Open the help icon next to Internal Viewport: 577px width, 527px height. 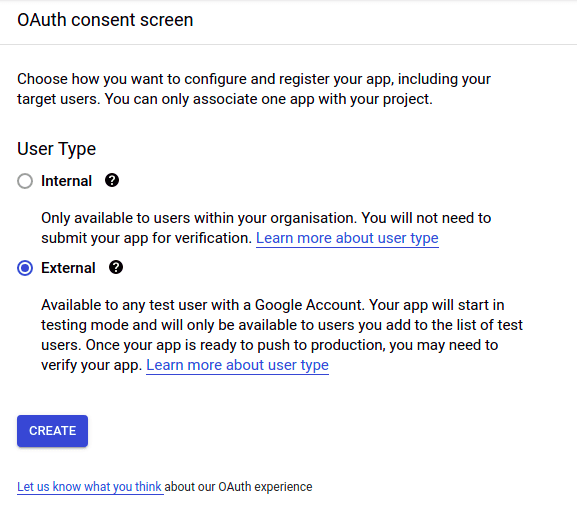pyautogui.click(x=112, y=180)
